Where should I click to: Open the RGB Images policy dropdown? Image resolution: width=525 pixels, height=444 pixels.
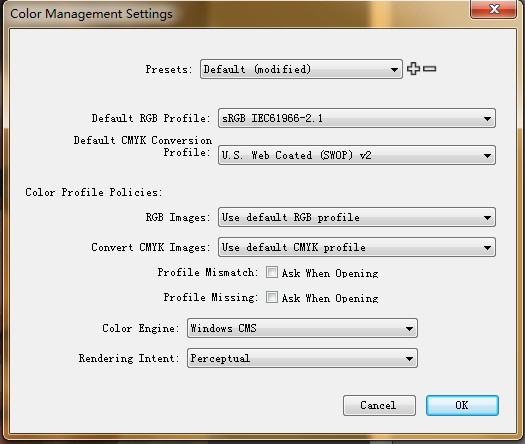(357, 217)
